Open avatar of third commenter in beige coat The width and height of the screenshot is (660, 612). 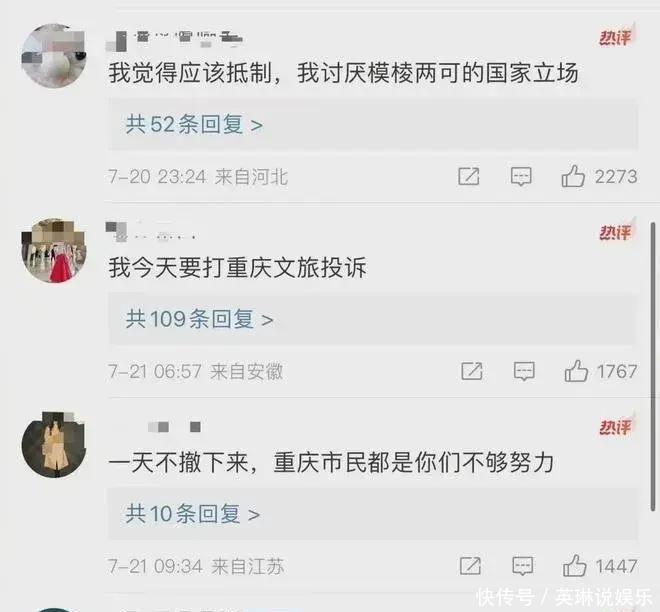[x=54, y=445]
